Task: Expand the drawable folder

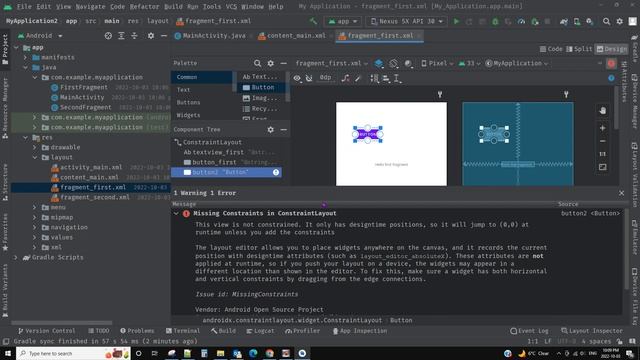Action: [x=35, y=147]
